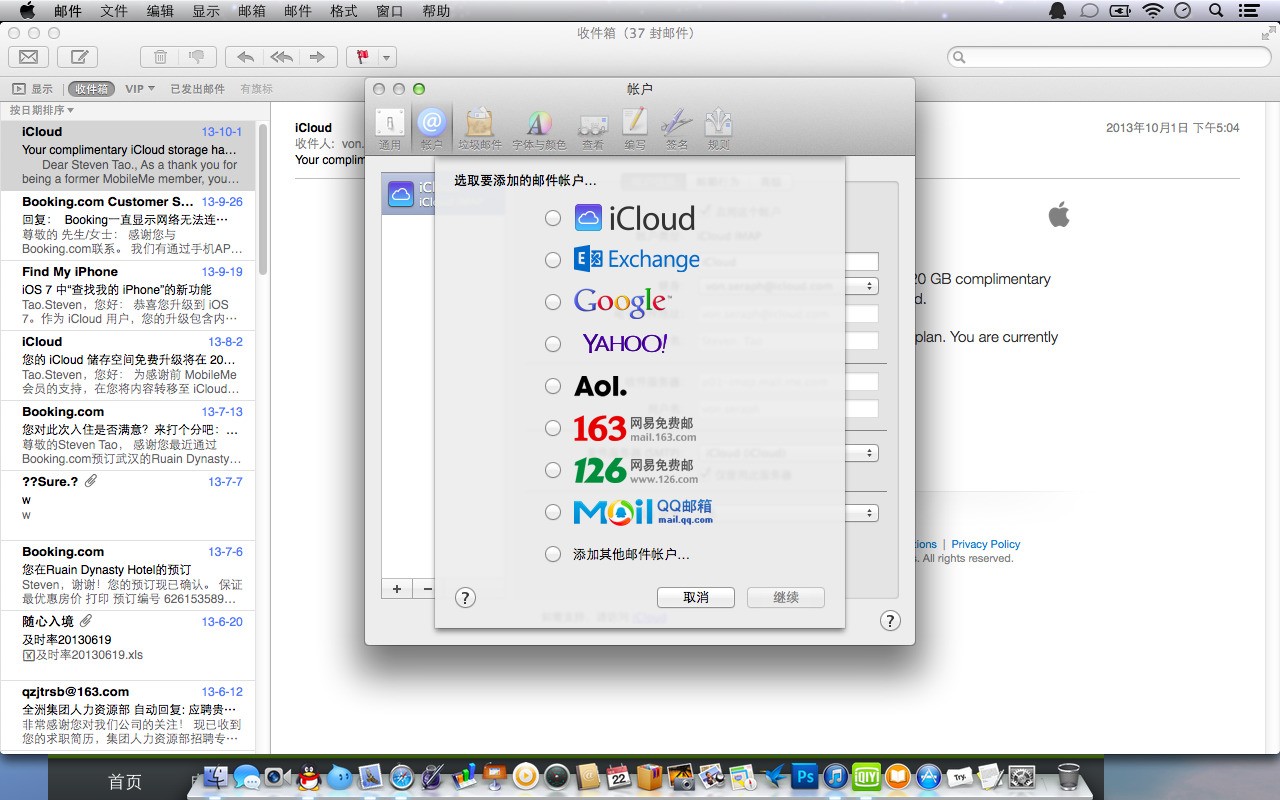The image size is (1280, 800).
Task: Select the Exchange account radio button
Action: click(x=553, y=260)
